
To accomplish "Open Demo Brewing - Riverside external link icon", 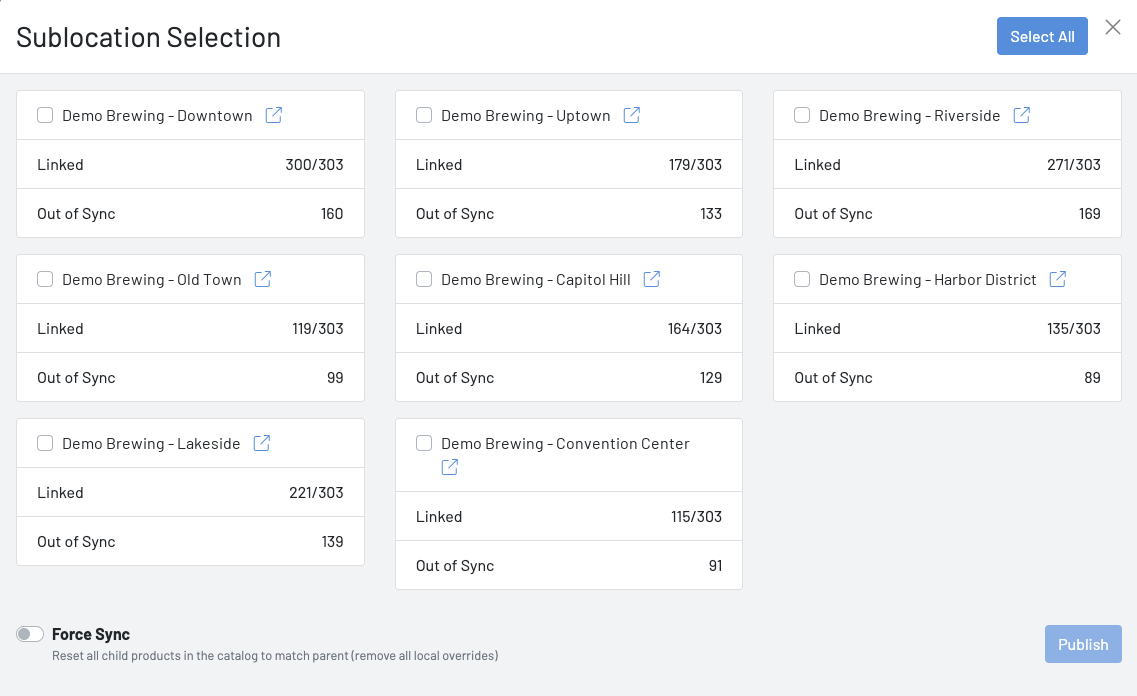I will coord(1022,115).
